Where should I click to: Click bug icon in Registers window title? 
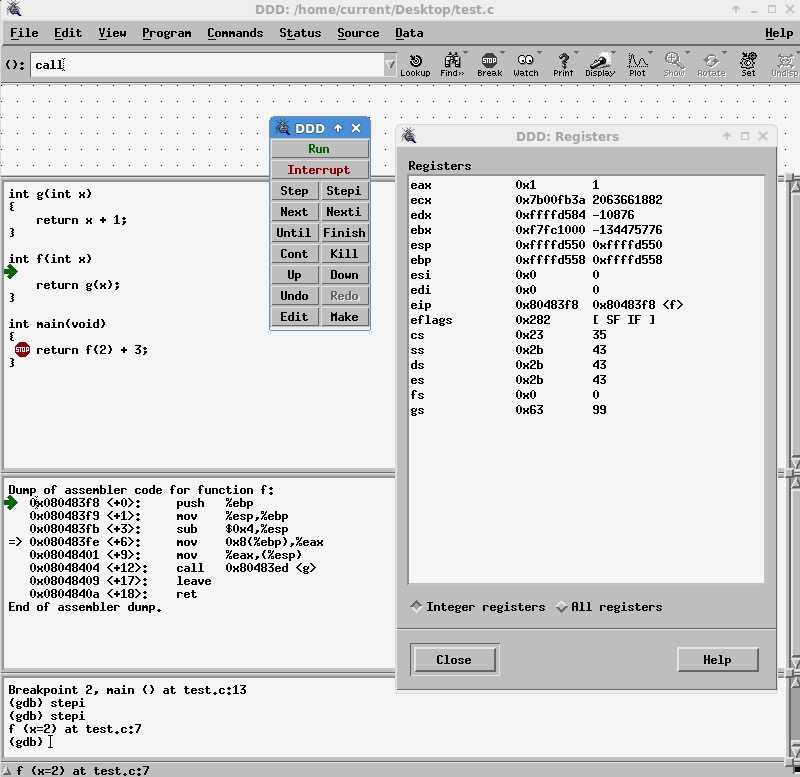click(409, 136)
